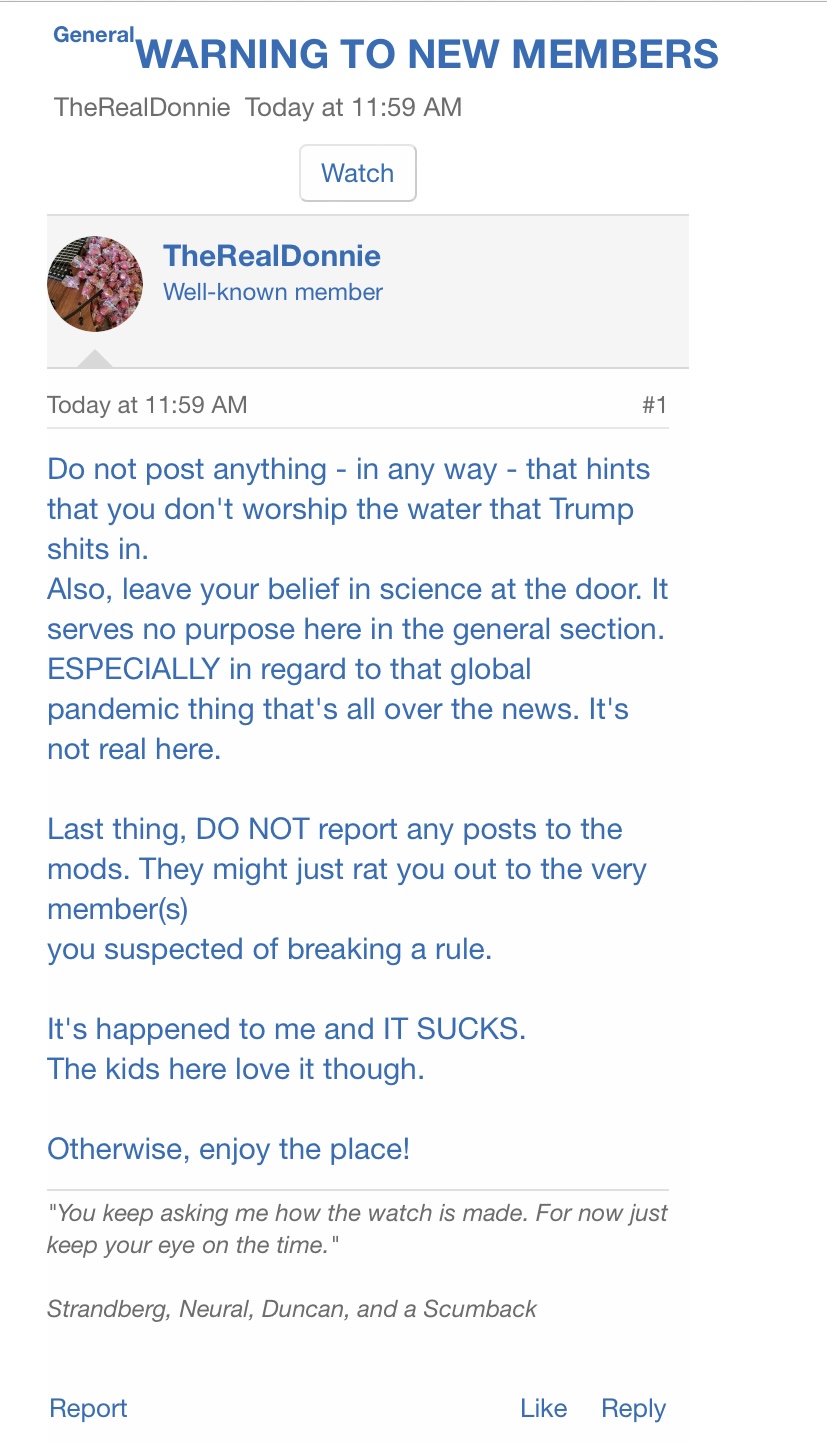Open the General forum breadcrumb link
Image resolution: width=827 pixels, height=1442 pixels.
point(93,35)
